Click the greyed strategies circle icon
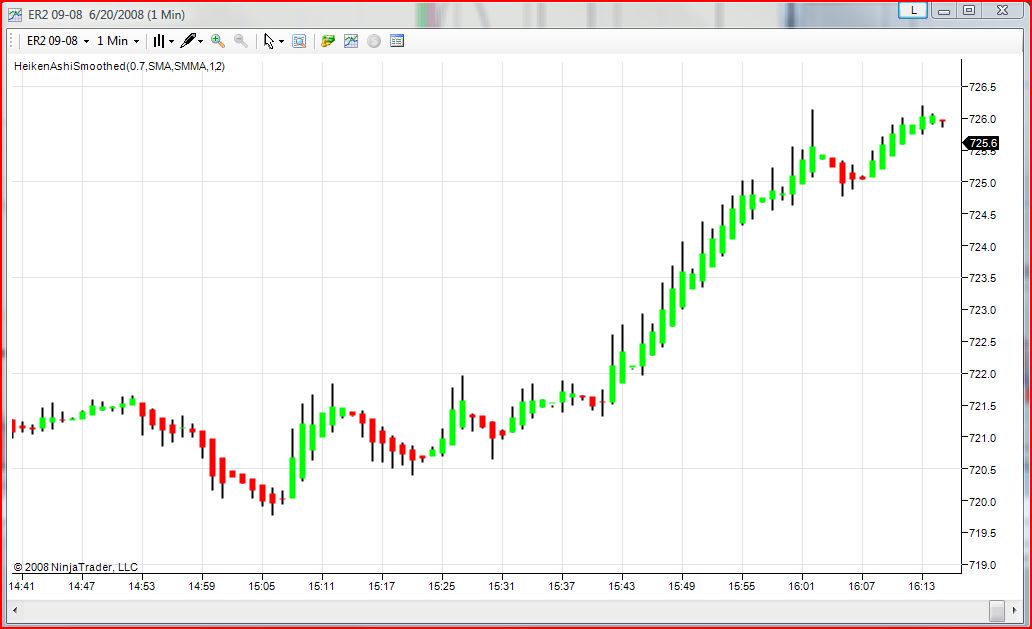Viewport: 1032px width, 629px height. click(x=374, y=41)
